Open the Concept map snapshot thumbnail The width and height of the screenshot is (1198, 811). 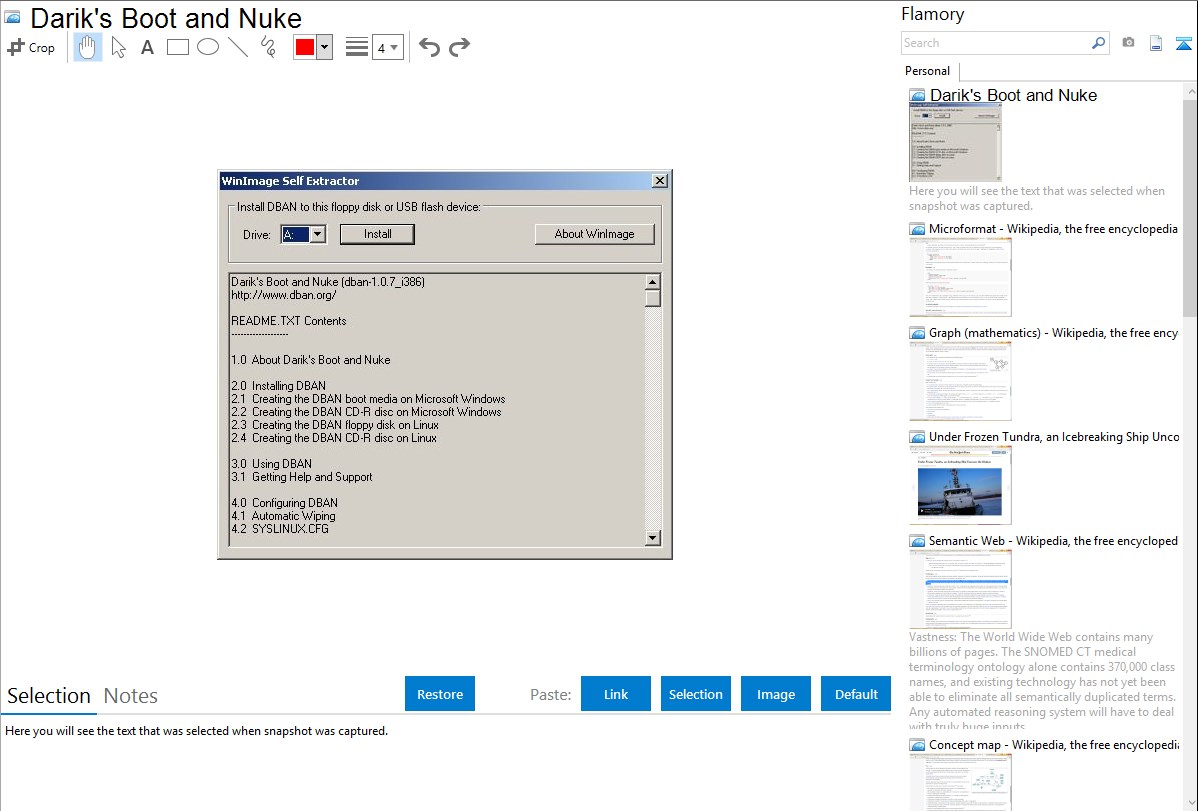click(960, 782)
